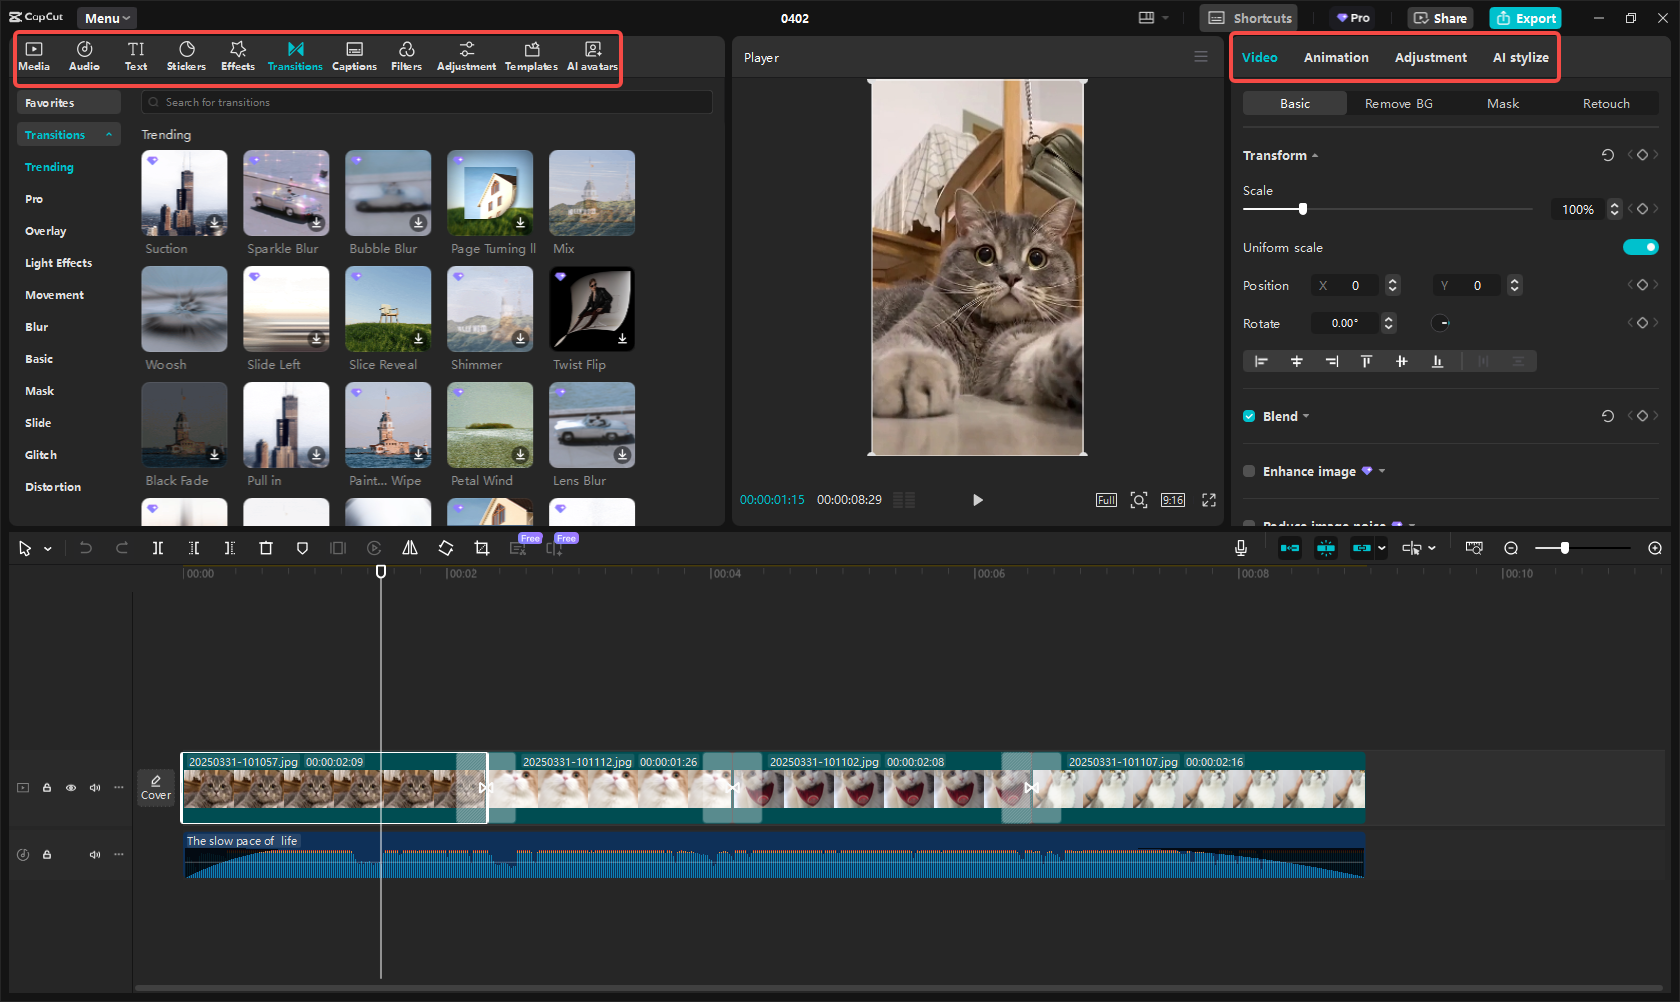The image size is (1680, 1002).
Task: Open the Stickers panel
Action: [x=186, y=55]
